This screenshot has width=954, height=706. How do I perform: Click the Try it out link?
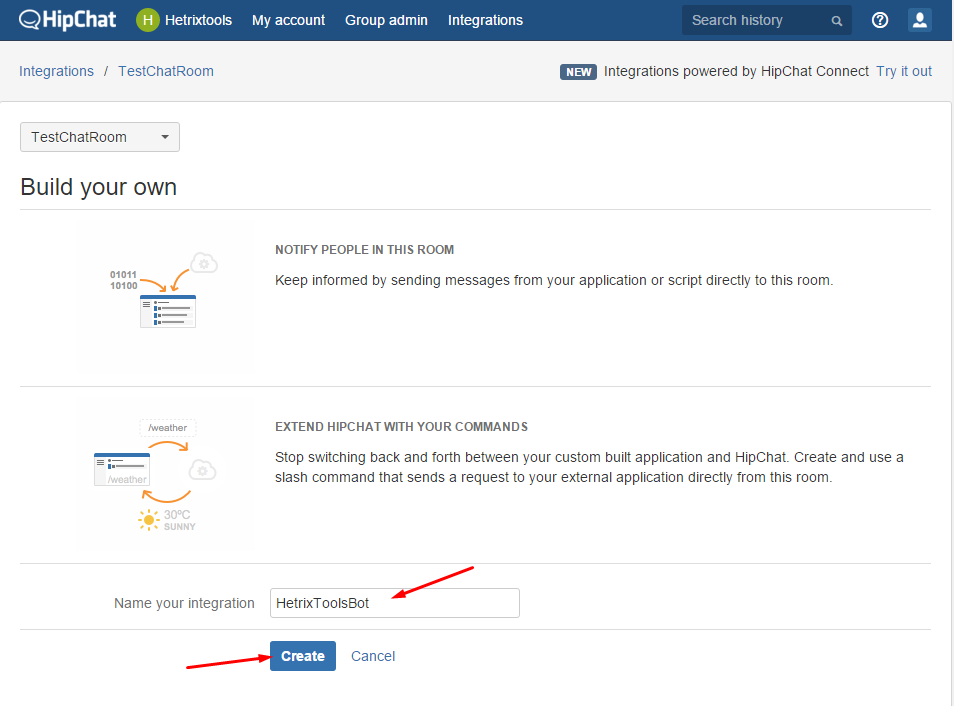coord(904,71)
